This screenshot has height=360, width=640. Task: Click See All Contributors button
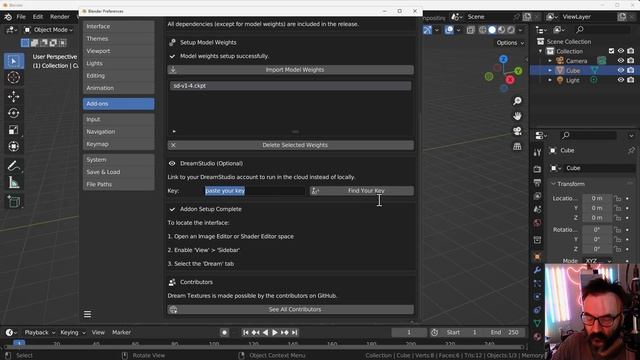pyautogui.click(x=291, y=309)
